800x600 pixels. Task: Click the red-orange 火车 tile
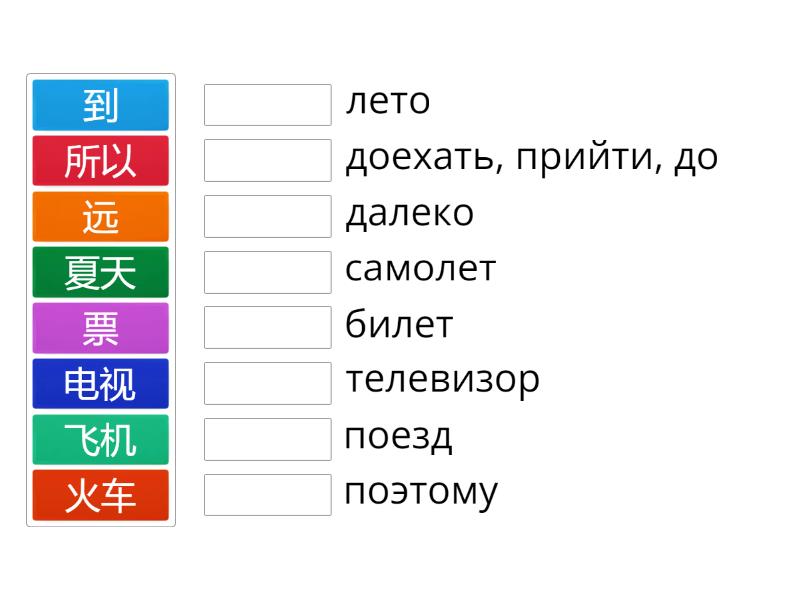[x=101, y=495]
